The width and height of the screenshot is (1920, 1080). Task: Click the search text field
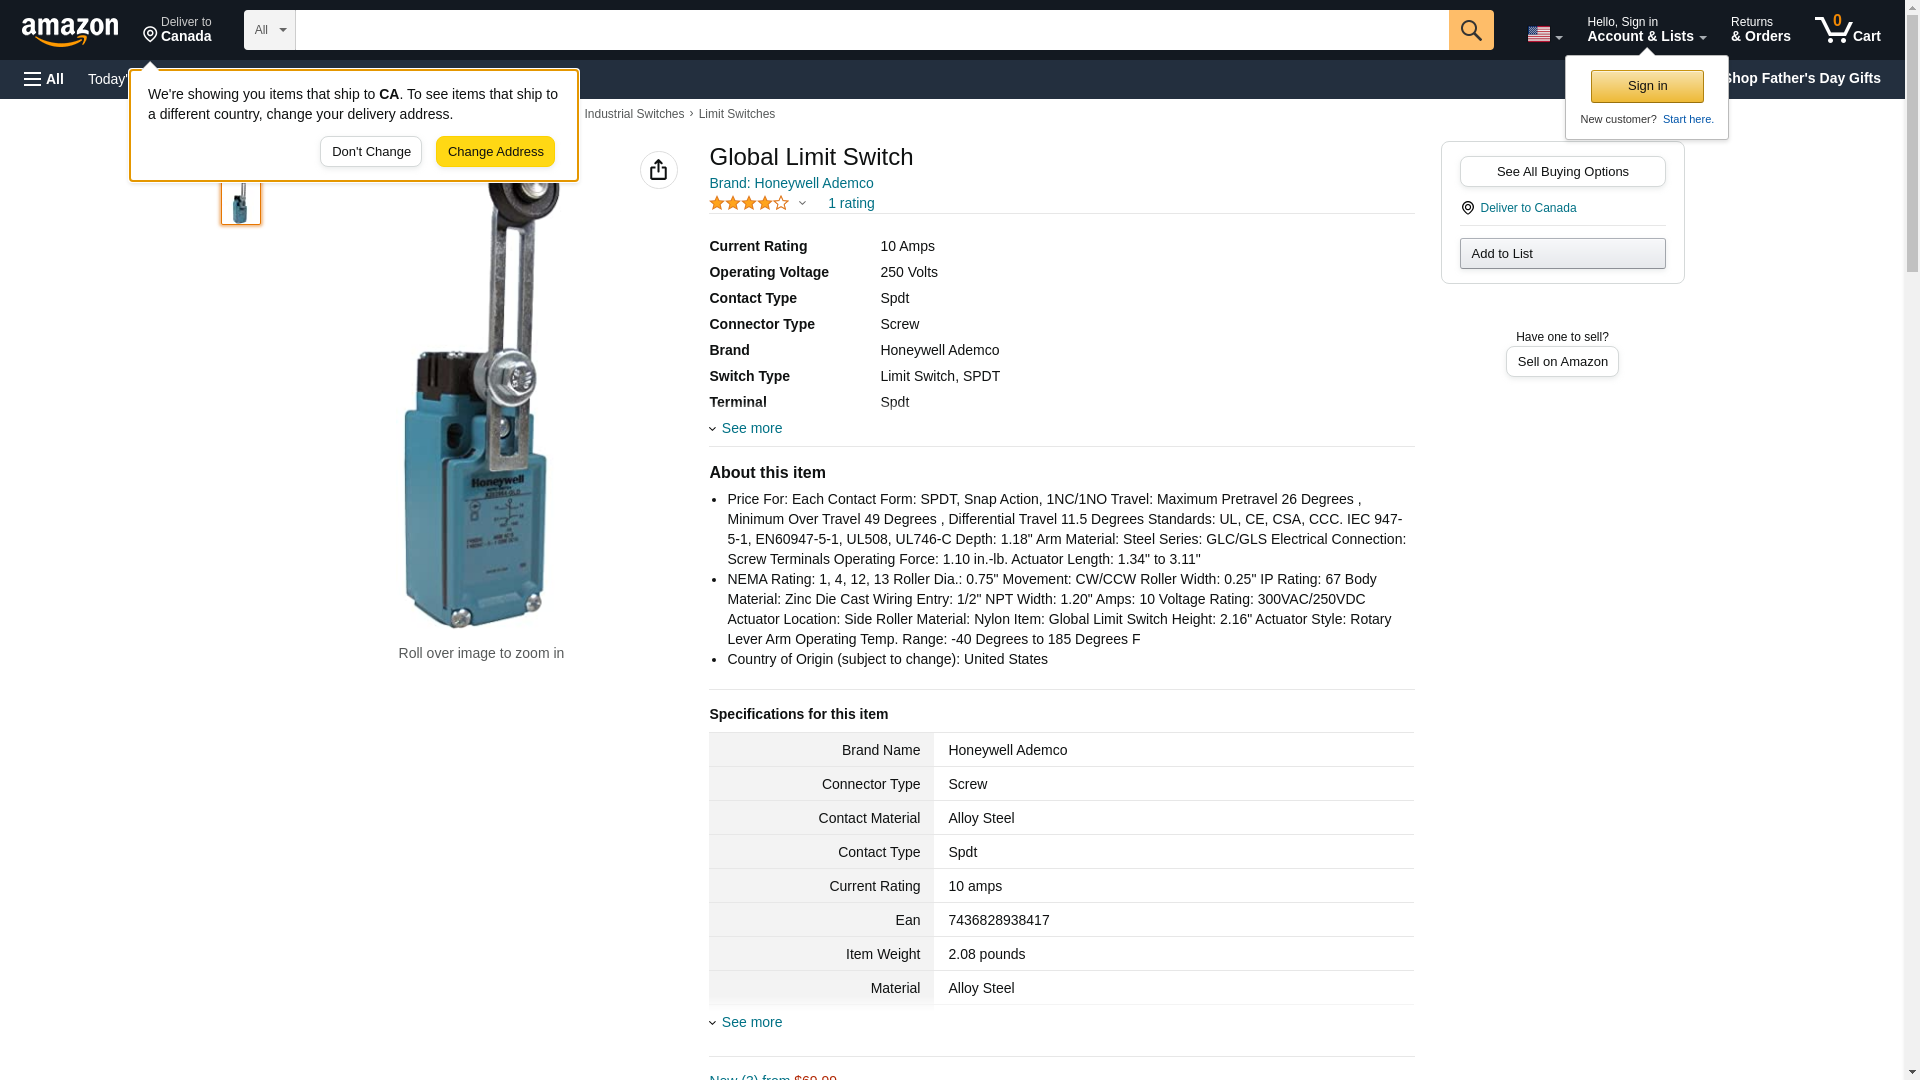[x=870, y=30]
